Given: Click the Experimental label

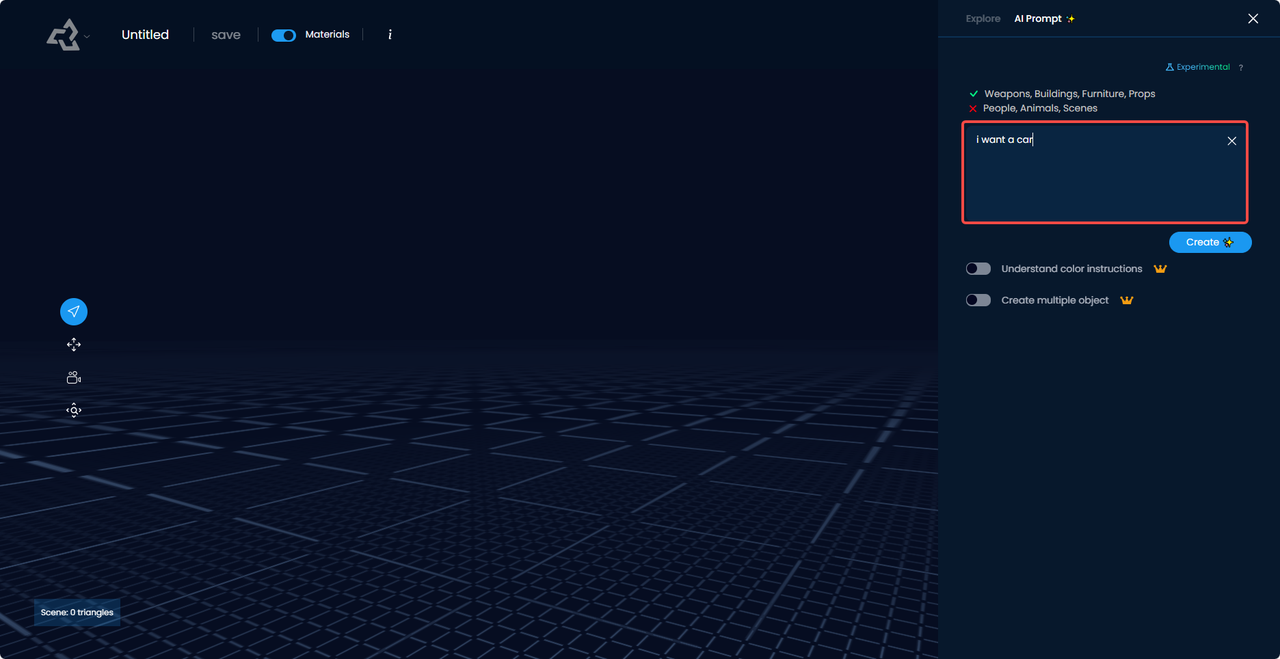Looking at the screenshot, I should tap(1198, 67).
